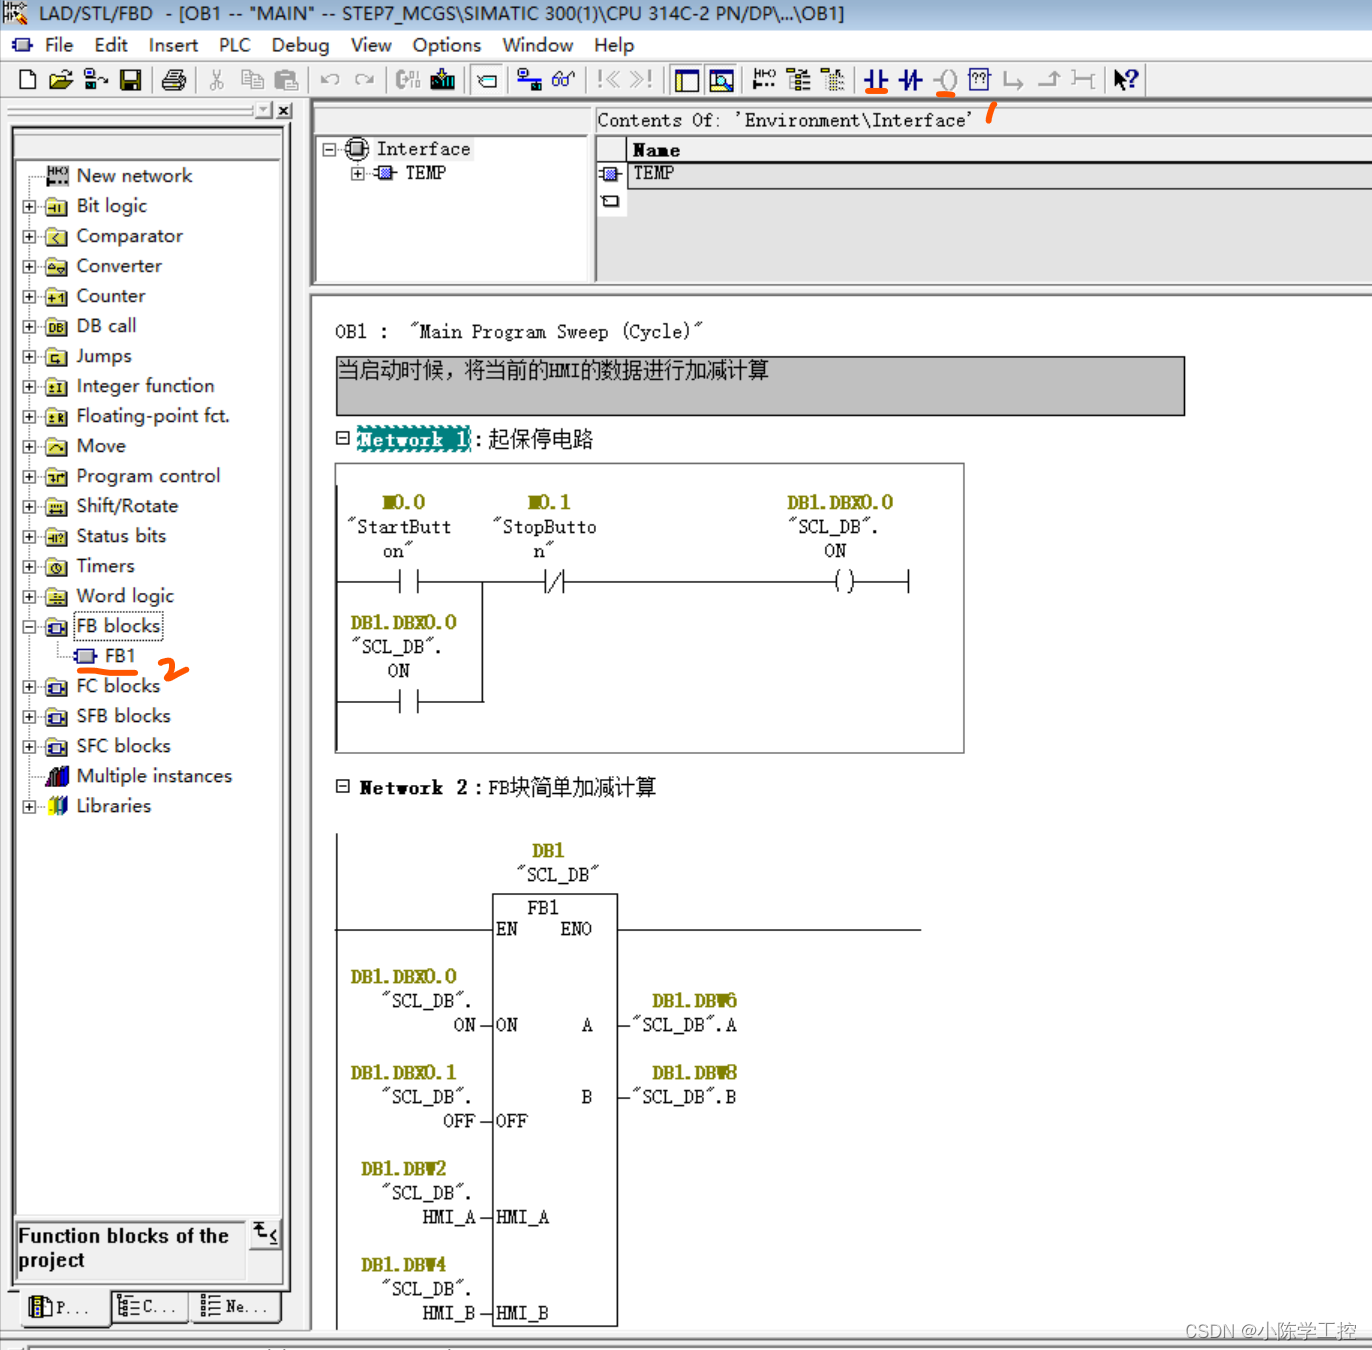Screen dimensions: 1372x1350
Task: Click the Print icon
Action: point(173,80)
